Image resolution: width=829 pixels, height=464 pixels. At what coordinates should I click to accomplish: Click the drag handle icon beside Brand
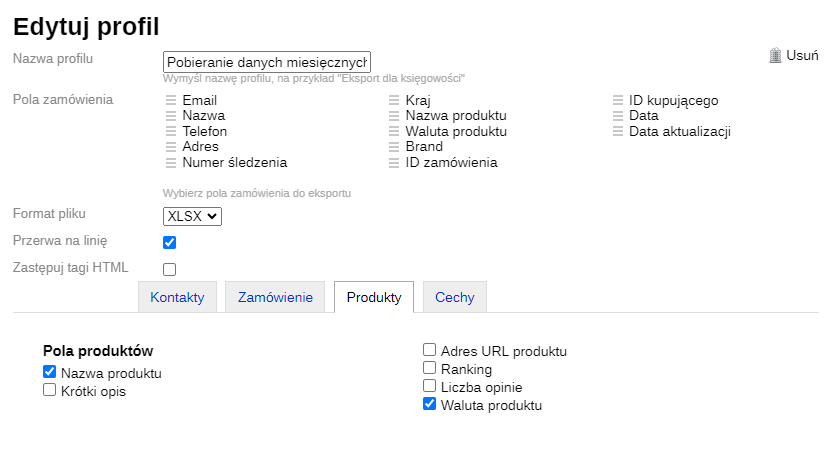tap(394, 147)
